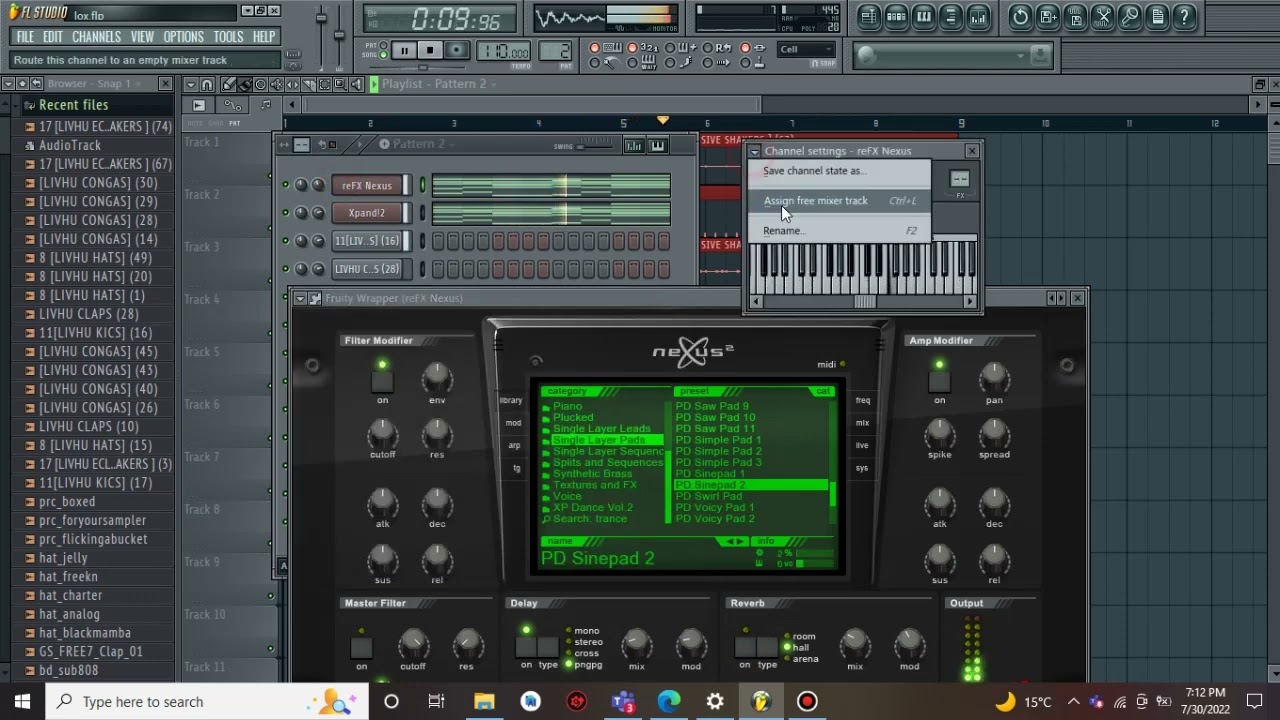Click the Undo history icon
The height and width of the screenshot is (720, 1280).
(x=1020, y=16)
